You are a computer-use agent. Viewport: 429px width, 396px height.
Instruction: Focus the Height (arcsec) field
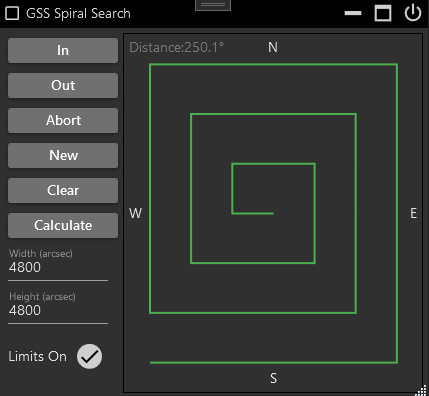(x=58, y=310)
